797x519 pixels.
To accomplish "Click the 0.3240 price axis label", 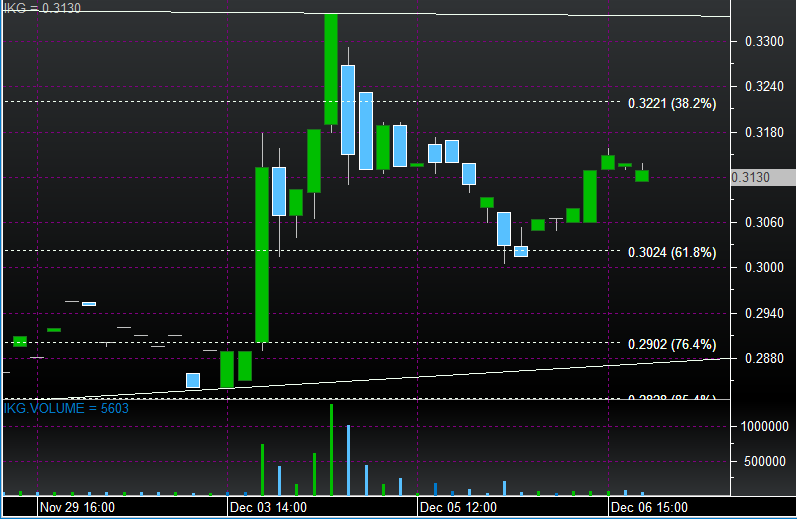I will [750, 87].
